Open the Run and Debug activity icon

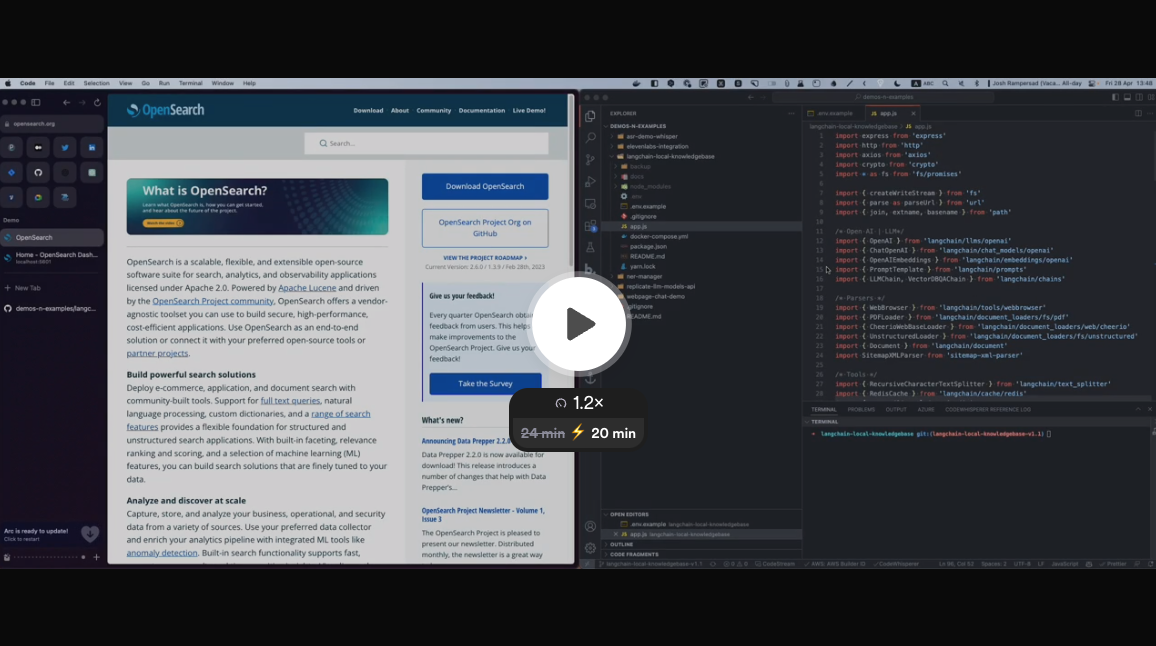591,181
